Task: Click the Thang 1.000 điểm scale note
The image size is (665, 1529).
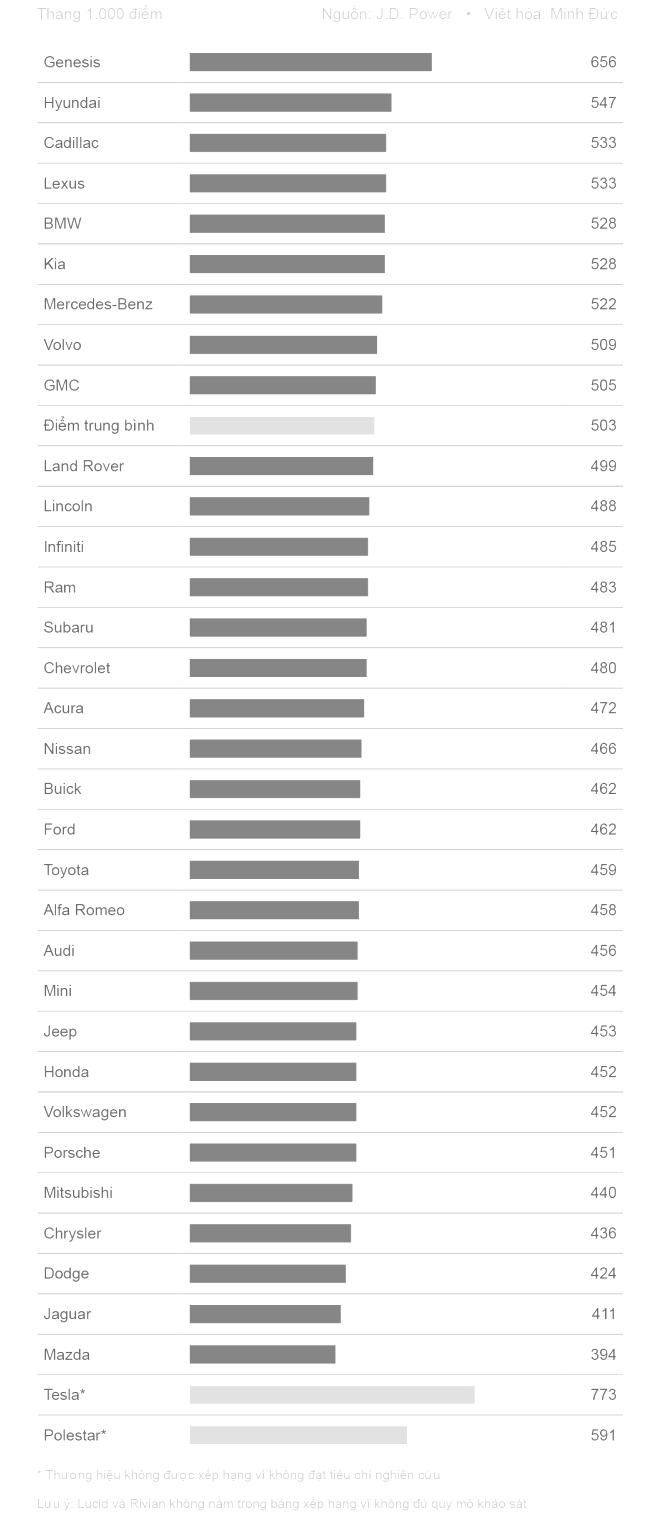Action: click(x=99, y=14)
